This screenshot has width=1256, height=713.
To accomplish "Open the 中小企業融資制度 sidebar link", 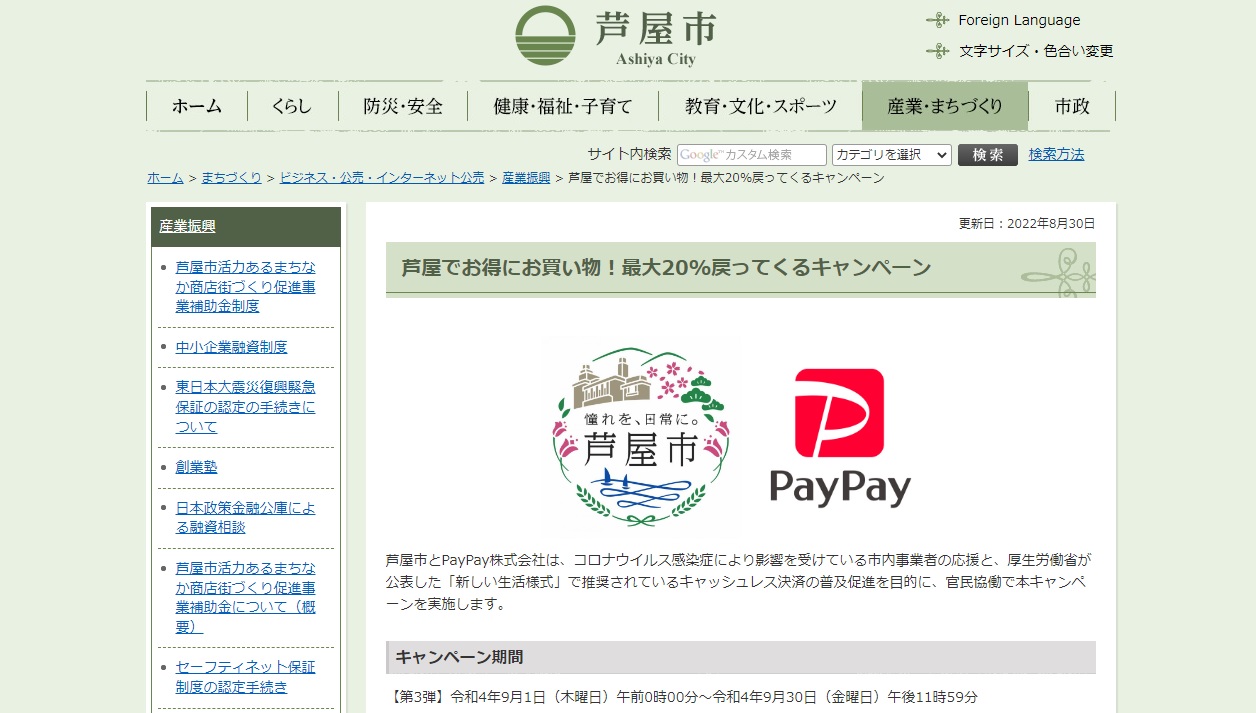I will tap(231, 347).
